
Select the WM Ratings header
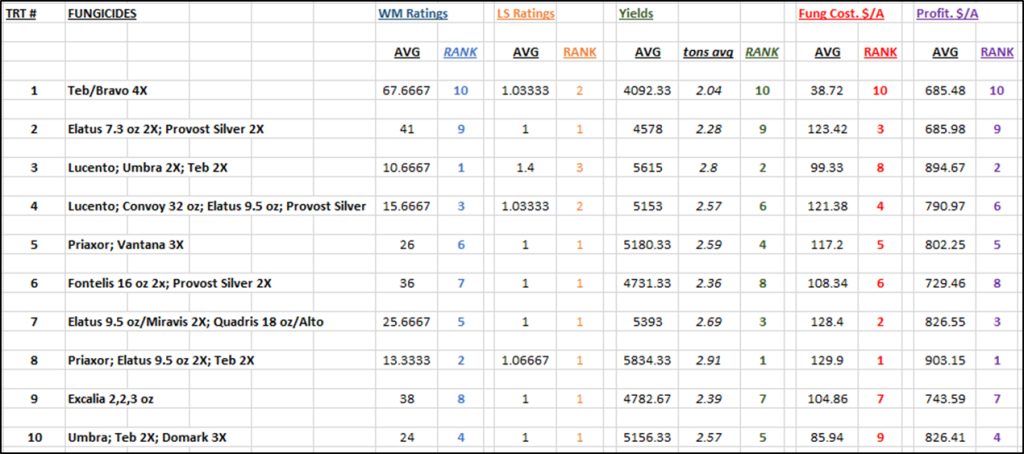pyautogui.click(x=413, y=14)
